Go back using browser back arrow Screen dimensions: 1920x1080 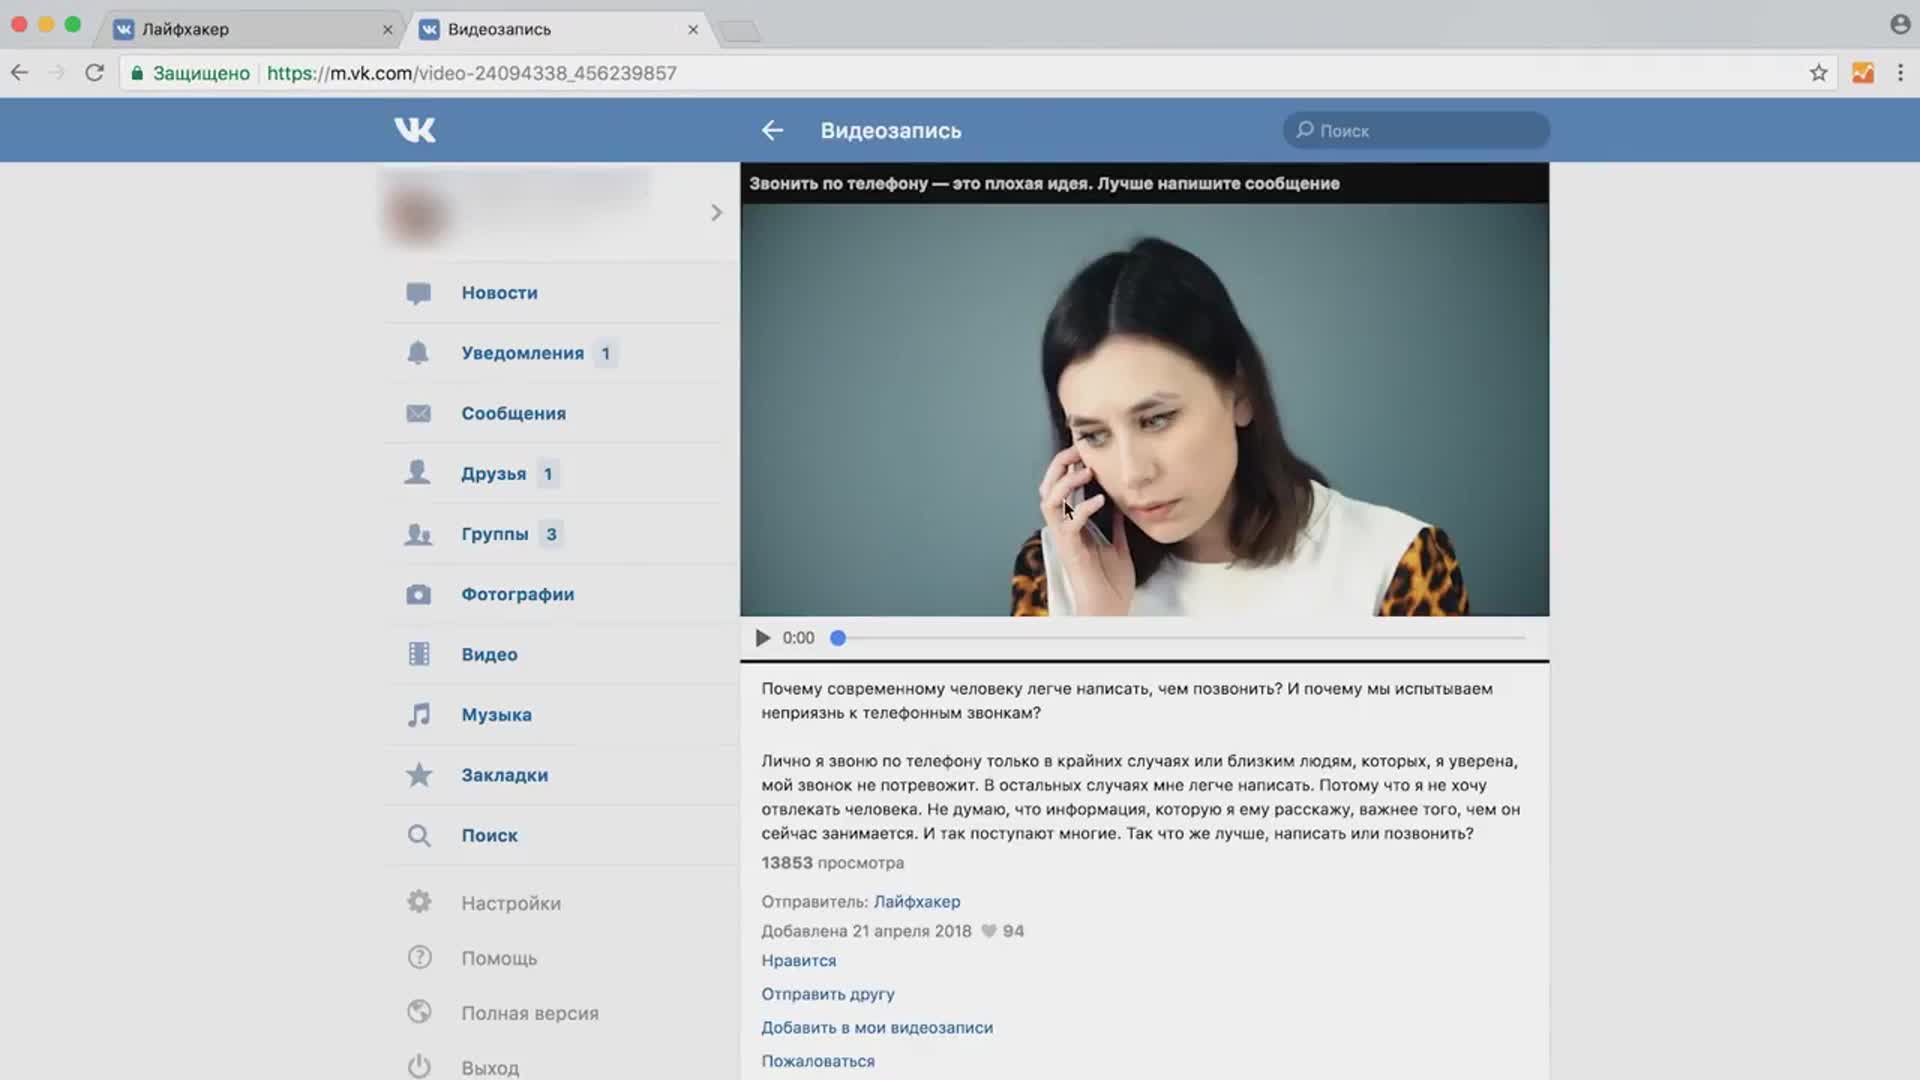point(19,73)
